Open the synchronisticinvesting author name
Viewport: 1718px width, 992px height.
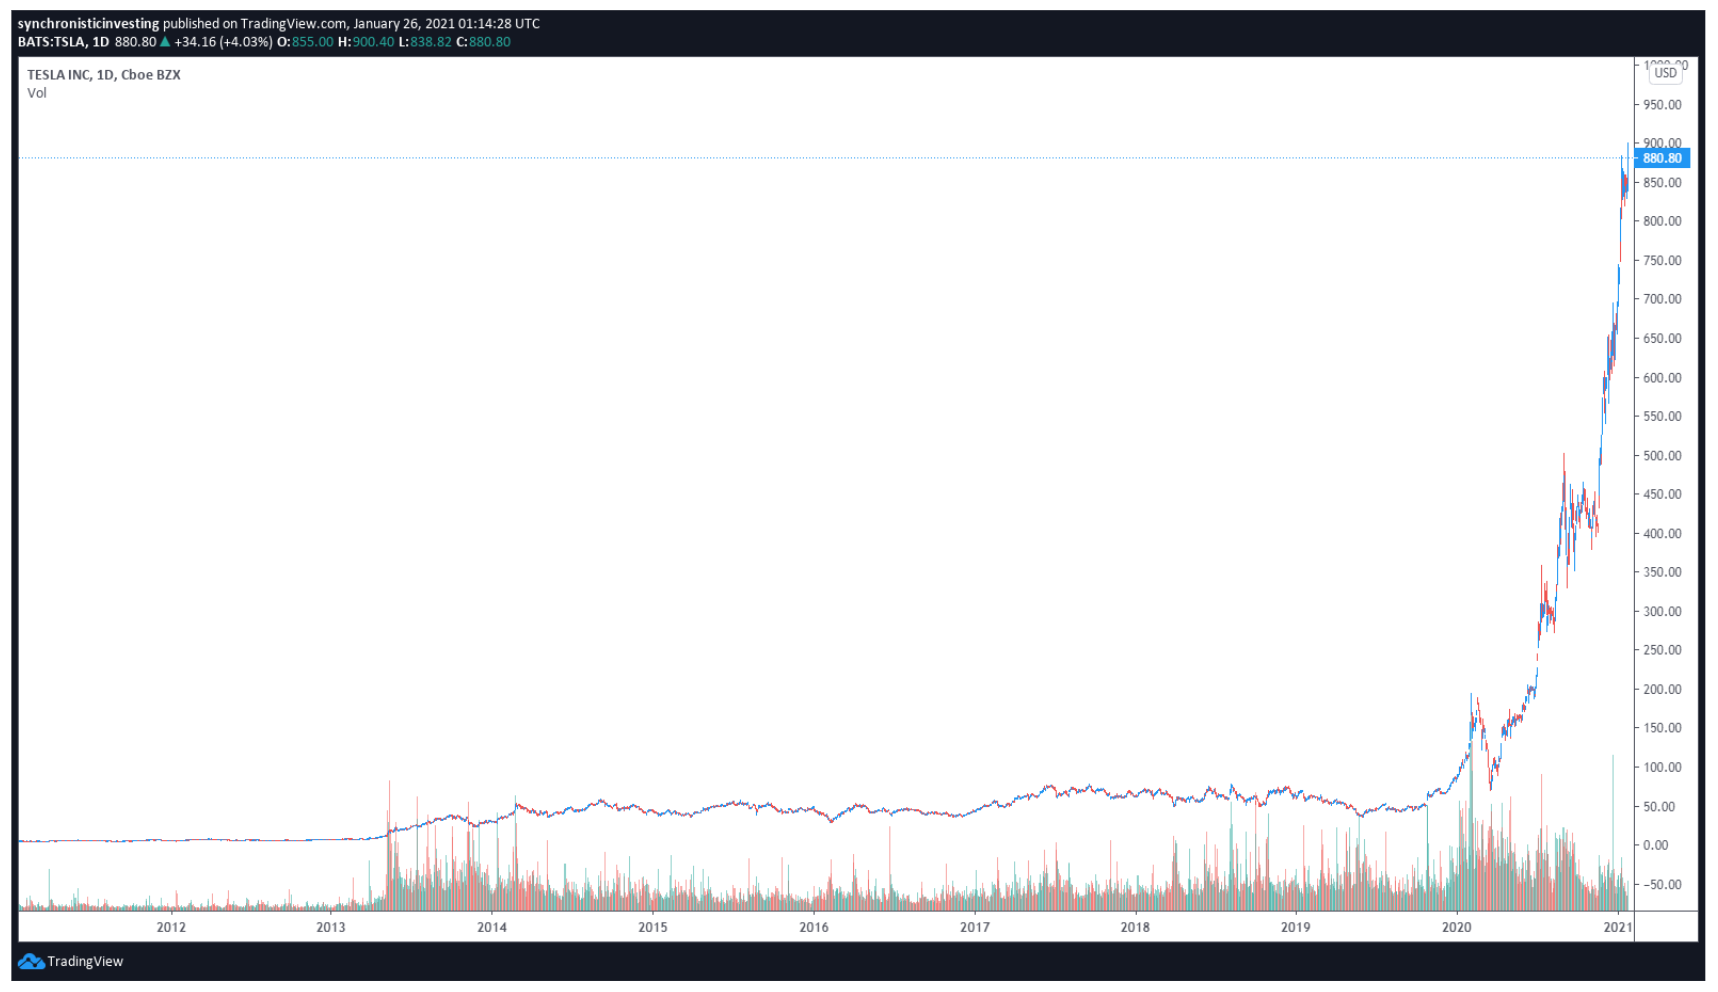(x=88, y=24)
